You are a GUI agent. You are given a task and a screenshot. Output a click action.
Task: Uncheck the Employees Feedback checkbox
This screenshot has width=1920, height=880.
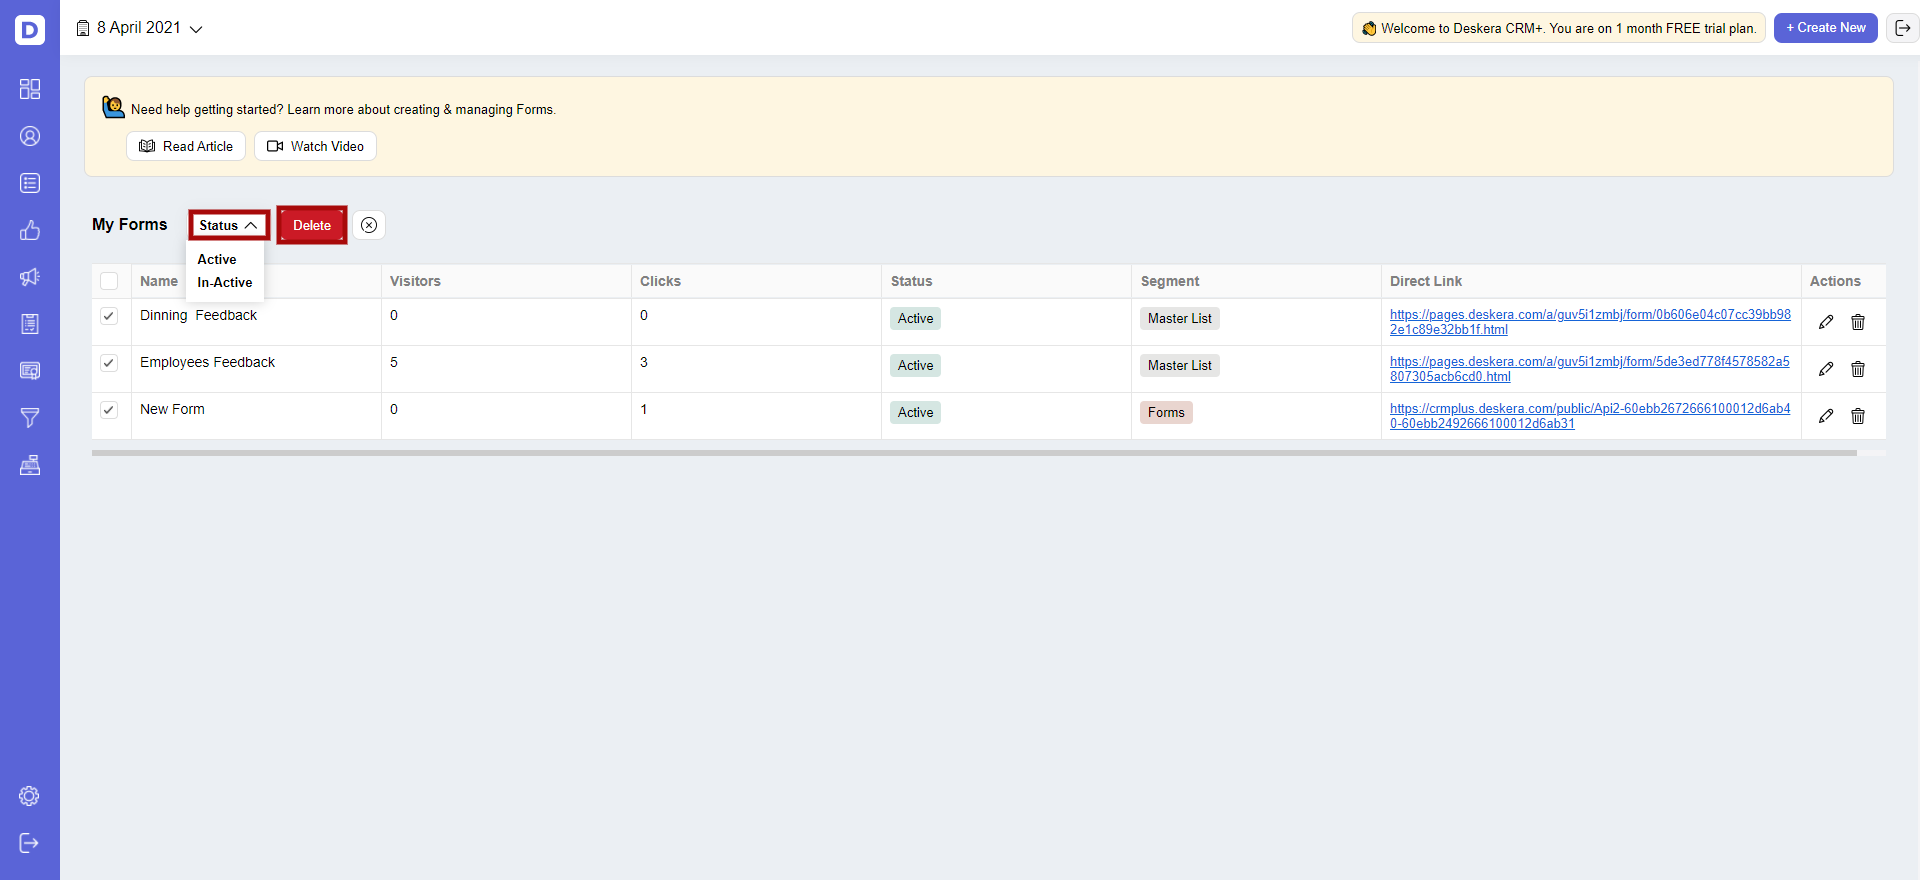pyautogui.click(x=109, y=363)
